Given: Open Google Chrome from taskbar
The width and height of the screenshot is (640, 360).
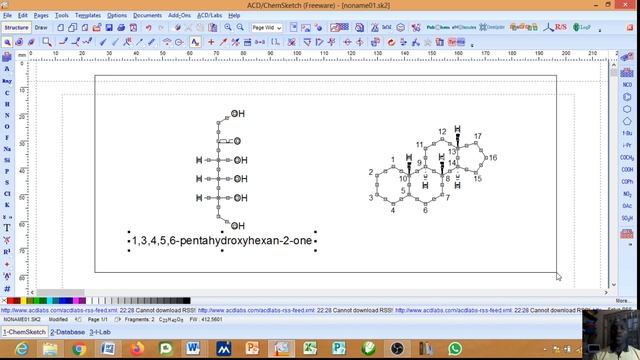Looking at the screenshot, I should coord(79,349).
